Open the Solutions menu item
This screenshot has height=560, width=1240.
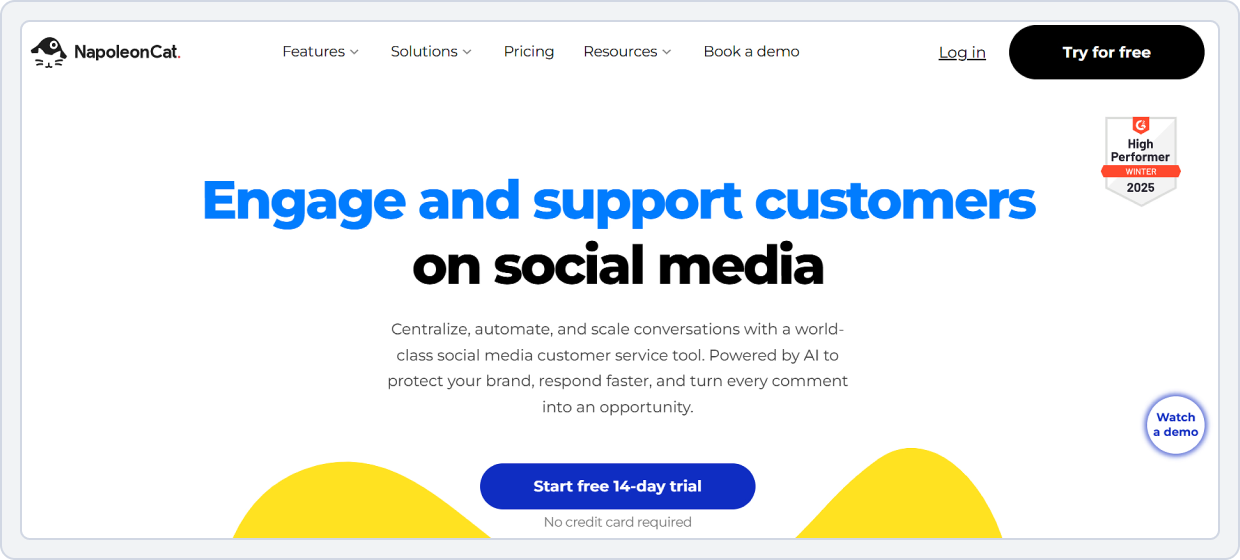pyautogui.click(x=424, y=52)
